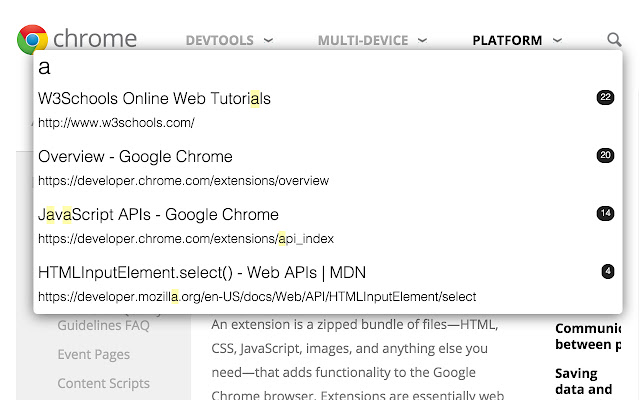Select HTMLInputElement.select() - Web APIs result
This screenshot has height=400, width=640.
(x=202, y=273)
